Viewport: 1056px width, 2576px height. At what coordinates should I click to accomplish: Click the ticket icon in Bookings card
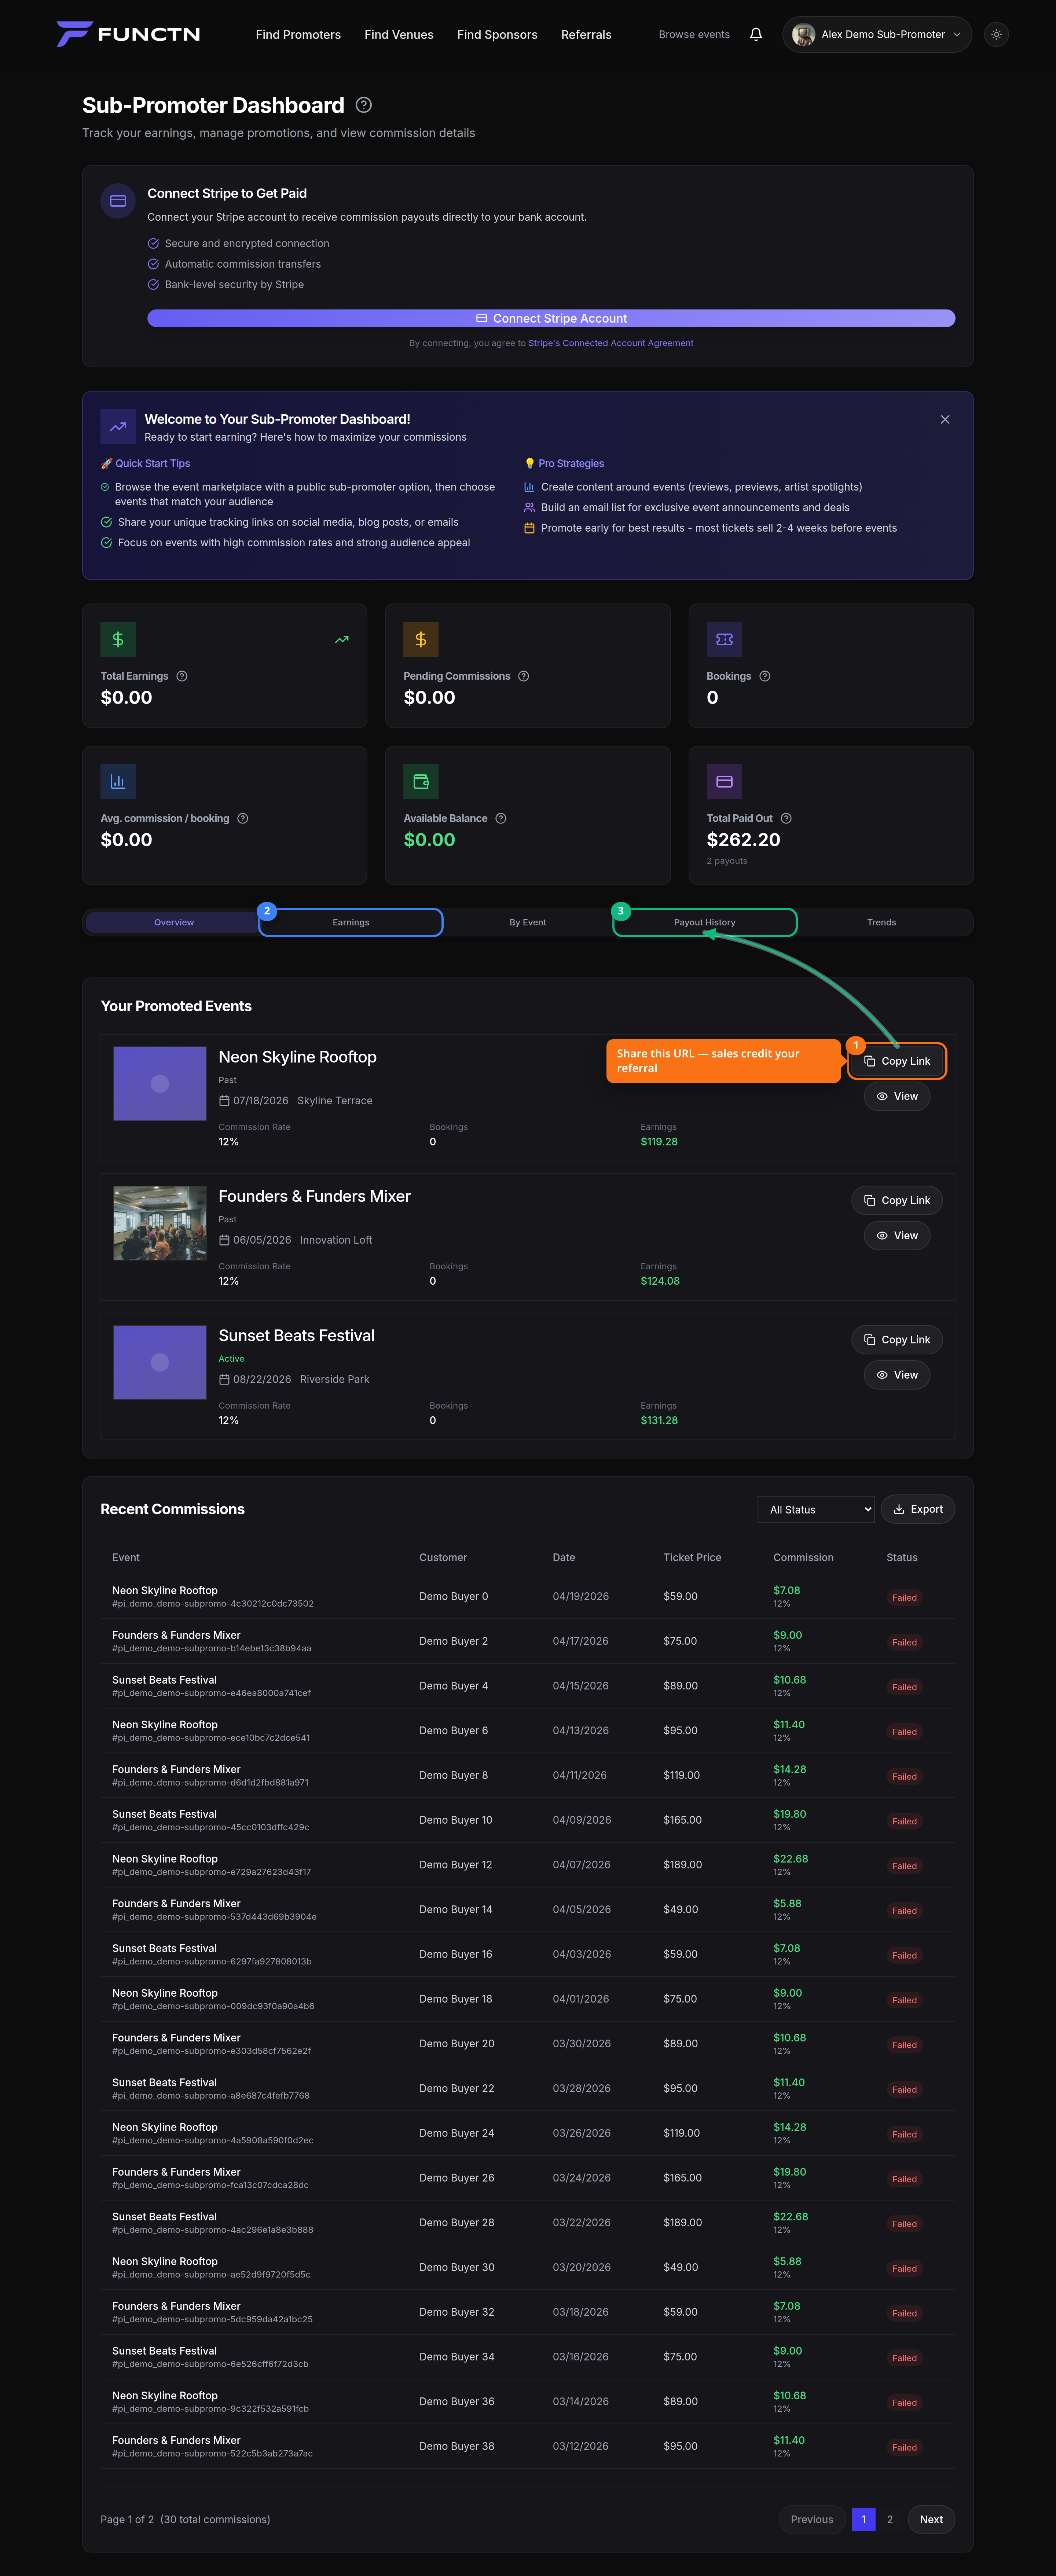pos(724,639)
